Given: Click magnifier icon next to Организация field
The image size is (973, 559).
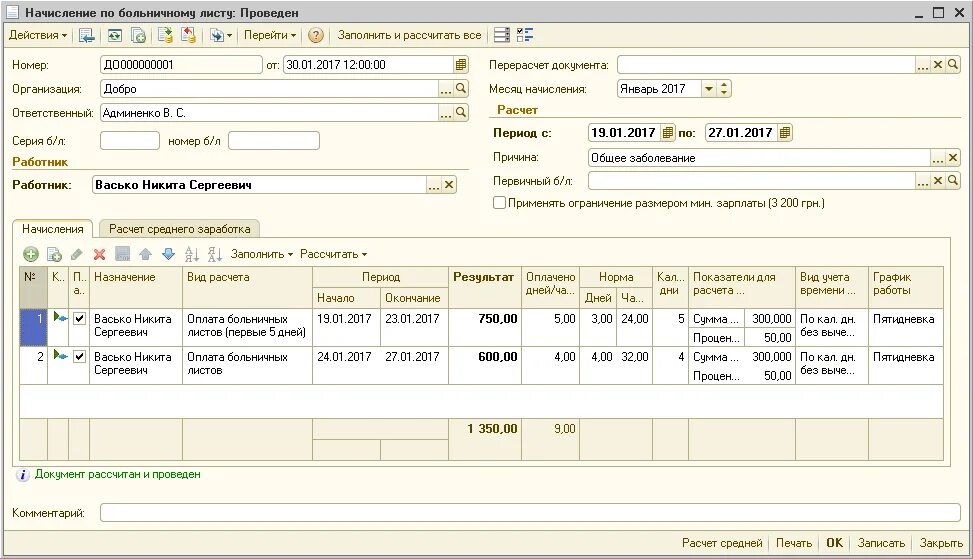Looking at the screenshot, I should (460, 89).
